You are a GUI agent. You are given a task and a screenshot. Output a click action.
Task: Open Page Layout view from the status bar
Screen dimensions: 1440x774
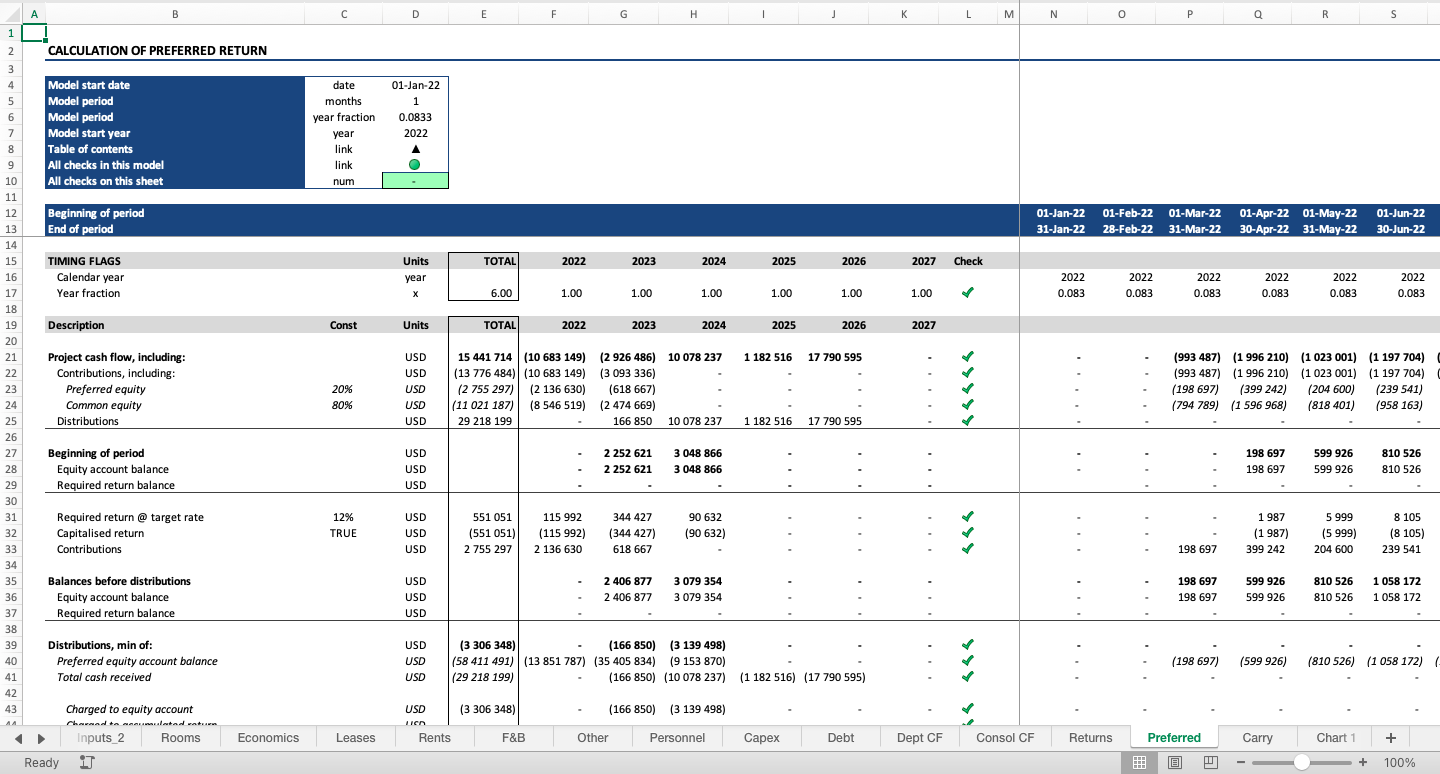click(x=1174, y=762)
